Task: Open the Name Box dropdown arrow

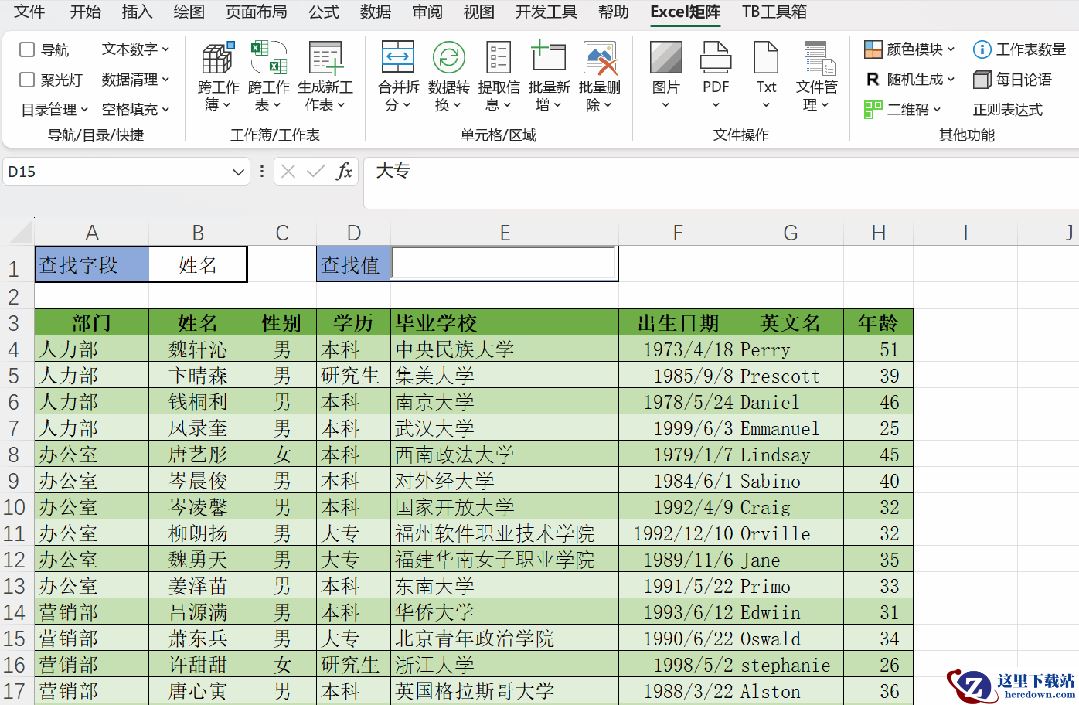Action: 238,172
